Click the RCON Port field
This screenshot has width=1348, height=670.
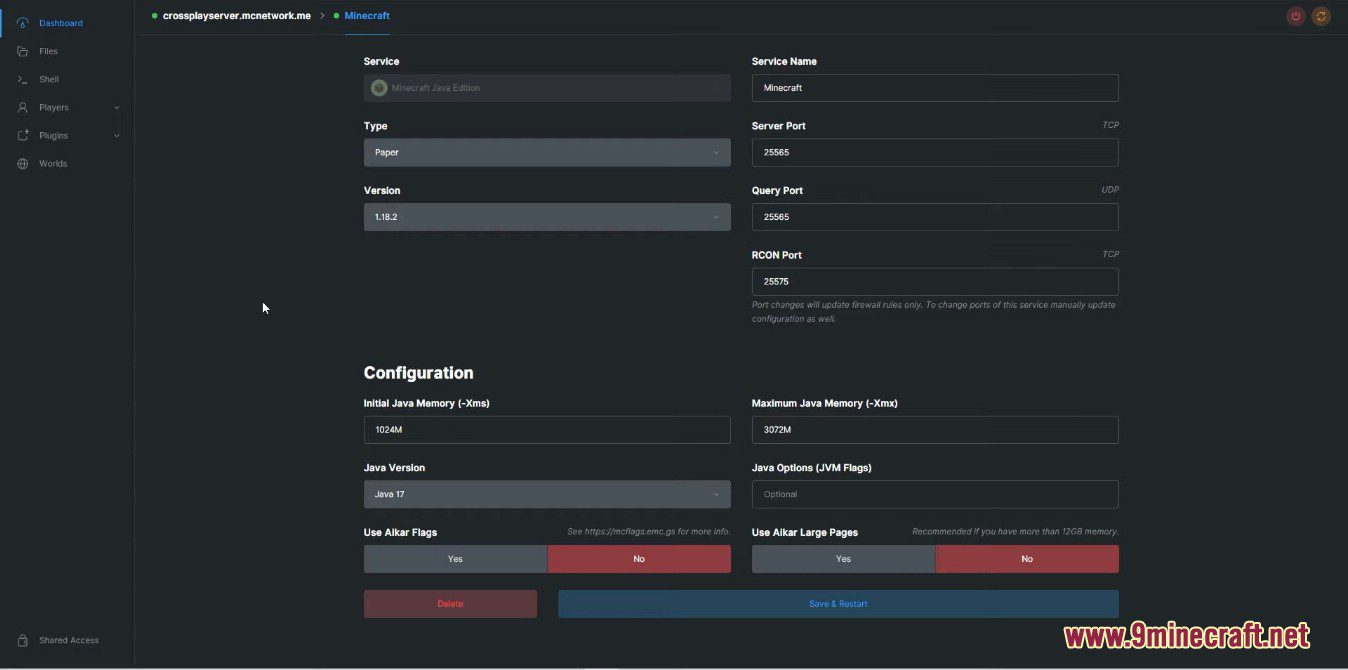pos(935,282)
